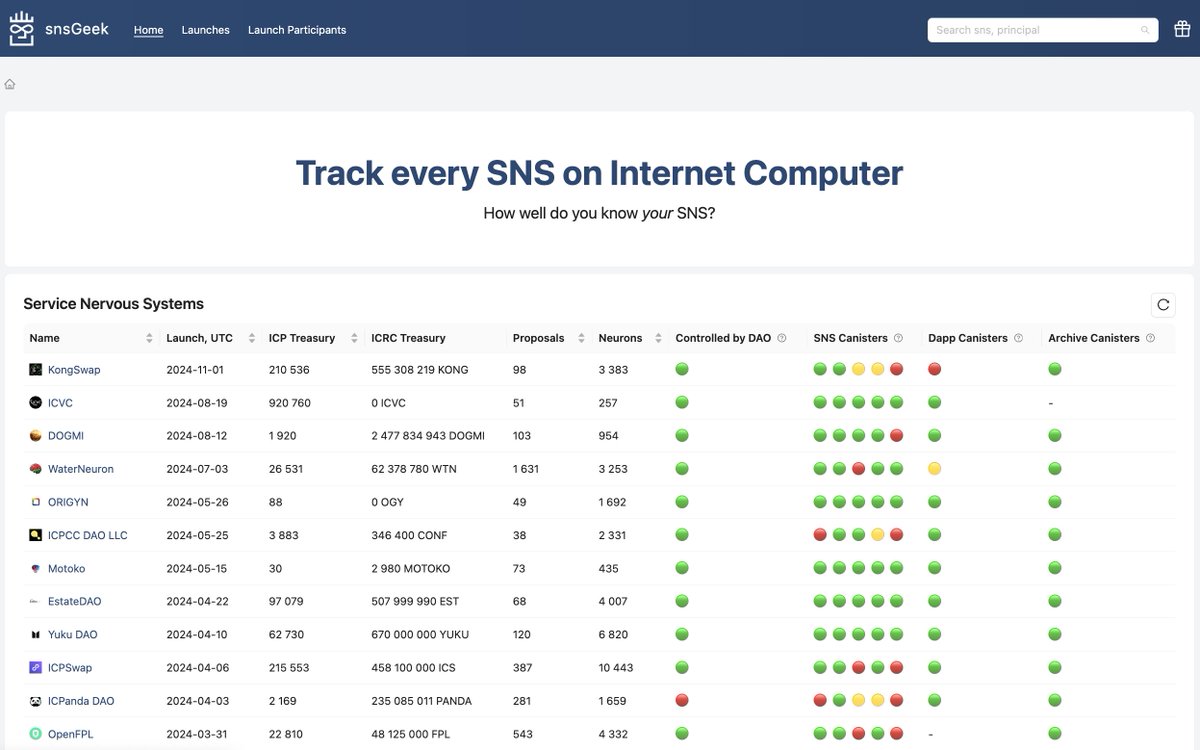Click the ICVC logo icon
The image size is (1200, 750).
pos(36,403)
